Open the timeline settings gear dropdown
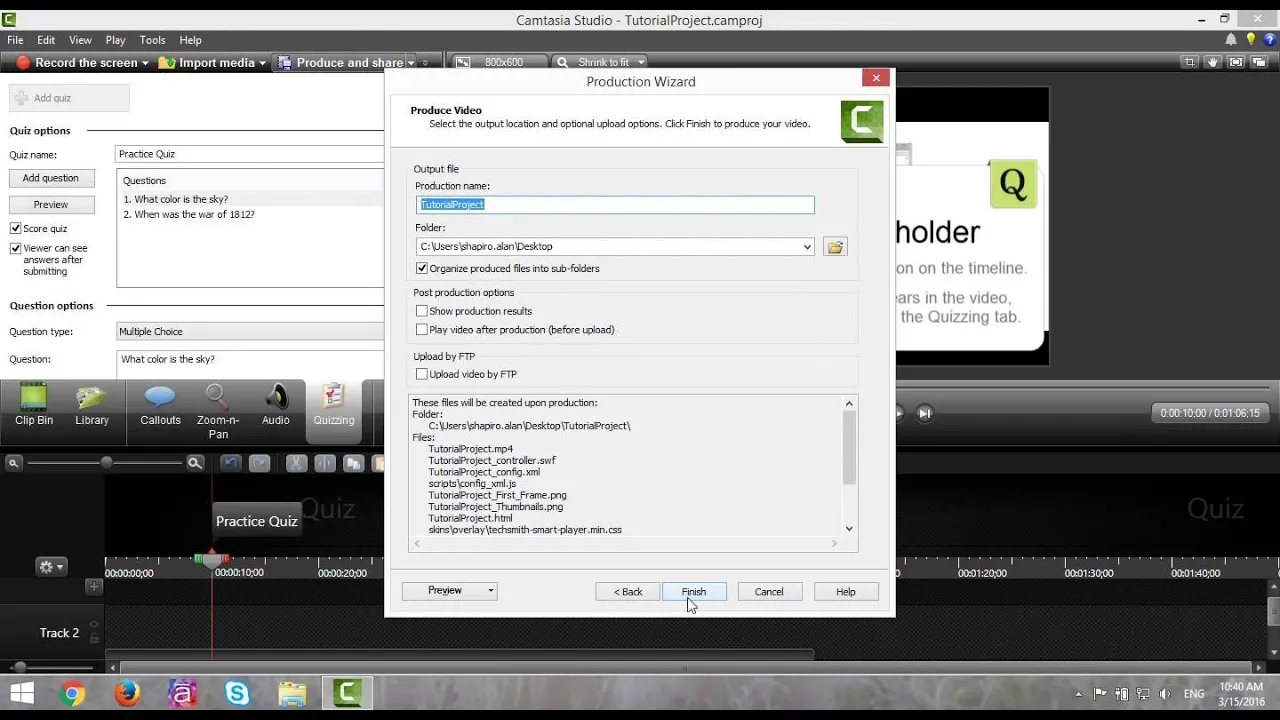 [51, 566]
